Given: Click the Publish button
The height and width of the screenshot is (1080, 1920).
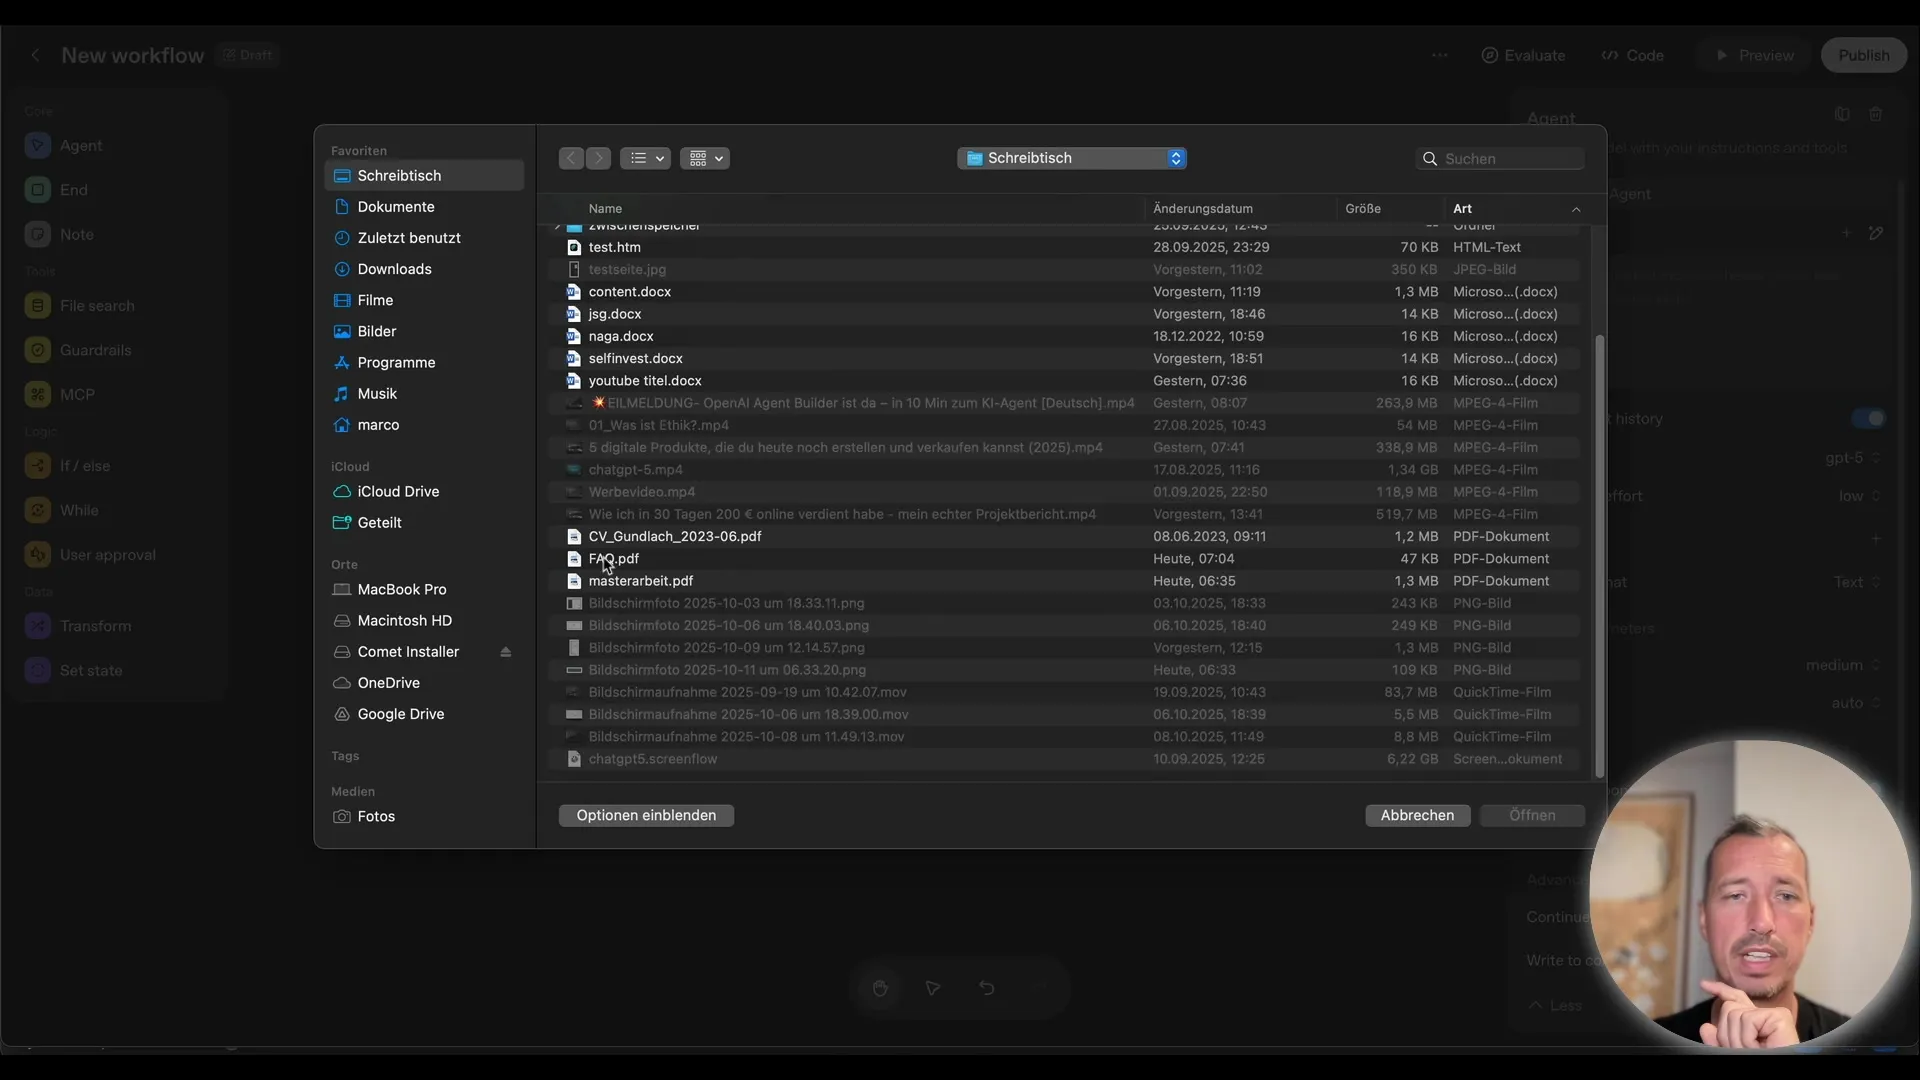Looking at the screenshot, I should pyautogui.click(x=1863, y=55).
